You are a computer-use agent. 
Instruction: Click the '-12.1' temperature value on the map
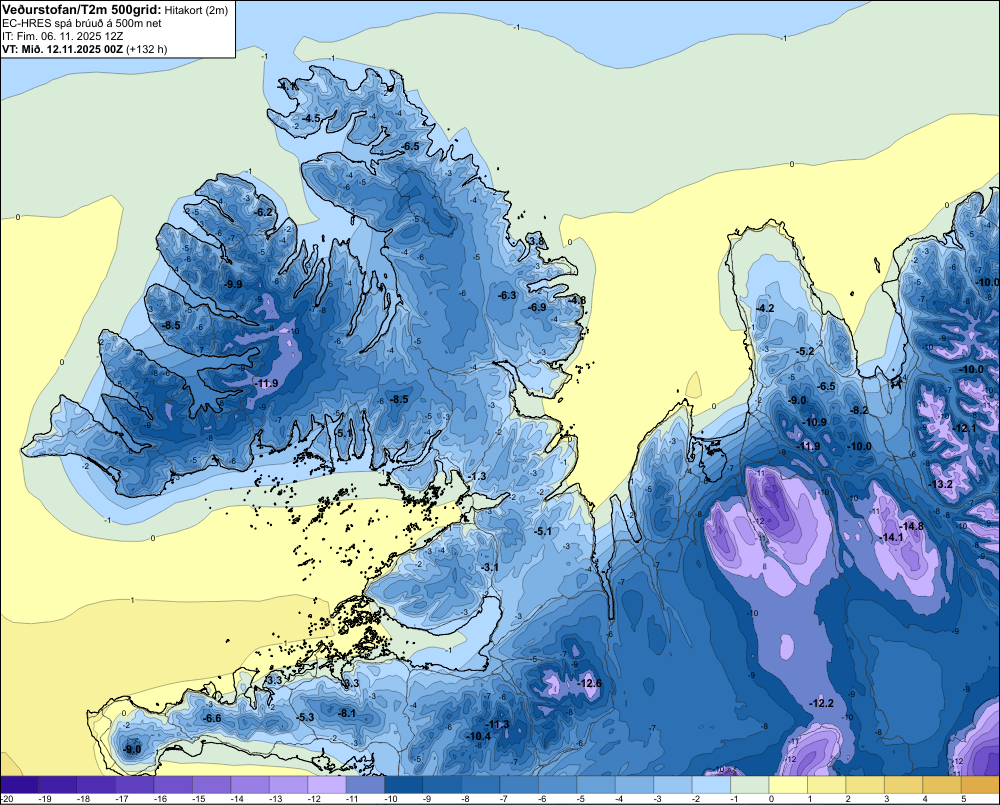click(964, 428)
